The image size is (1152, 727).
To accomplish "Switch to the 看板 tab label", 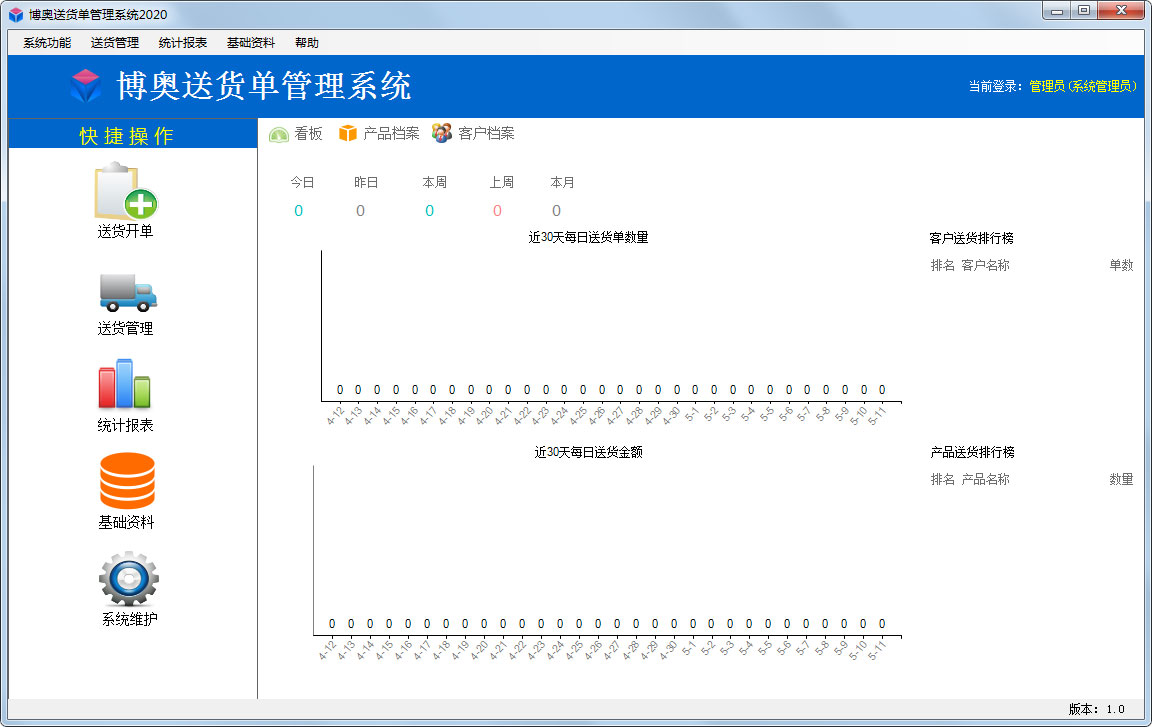I will pyautogui.click(x=309, y=134).
